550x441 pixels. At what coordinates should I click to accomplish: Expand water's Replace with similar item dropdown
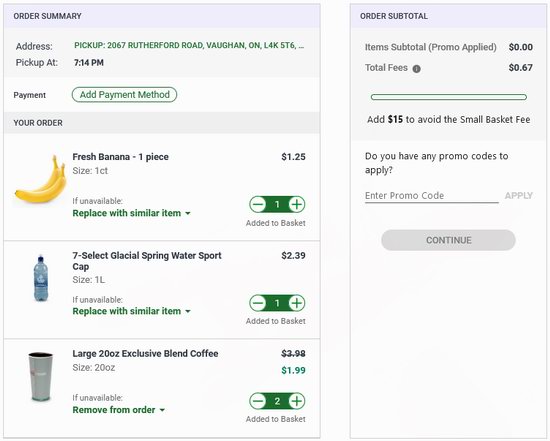coord(132,311)
